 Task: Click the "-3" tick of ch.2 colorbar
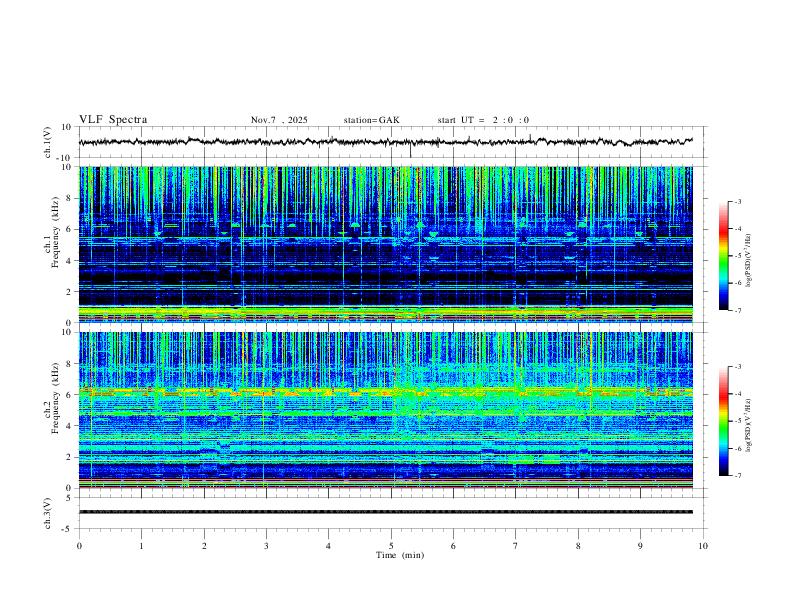[737, 367]
